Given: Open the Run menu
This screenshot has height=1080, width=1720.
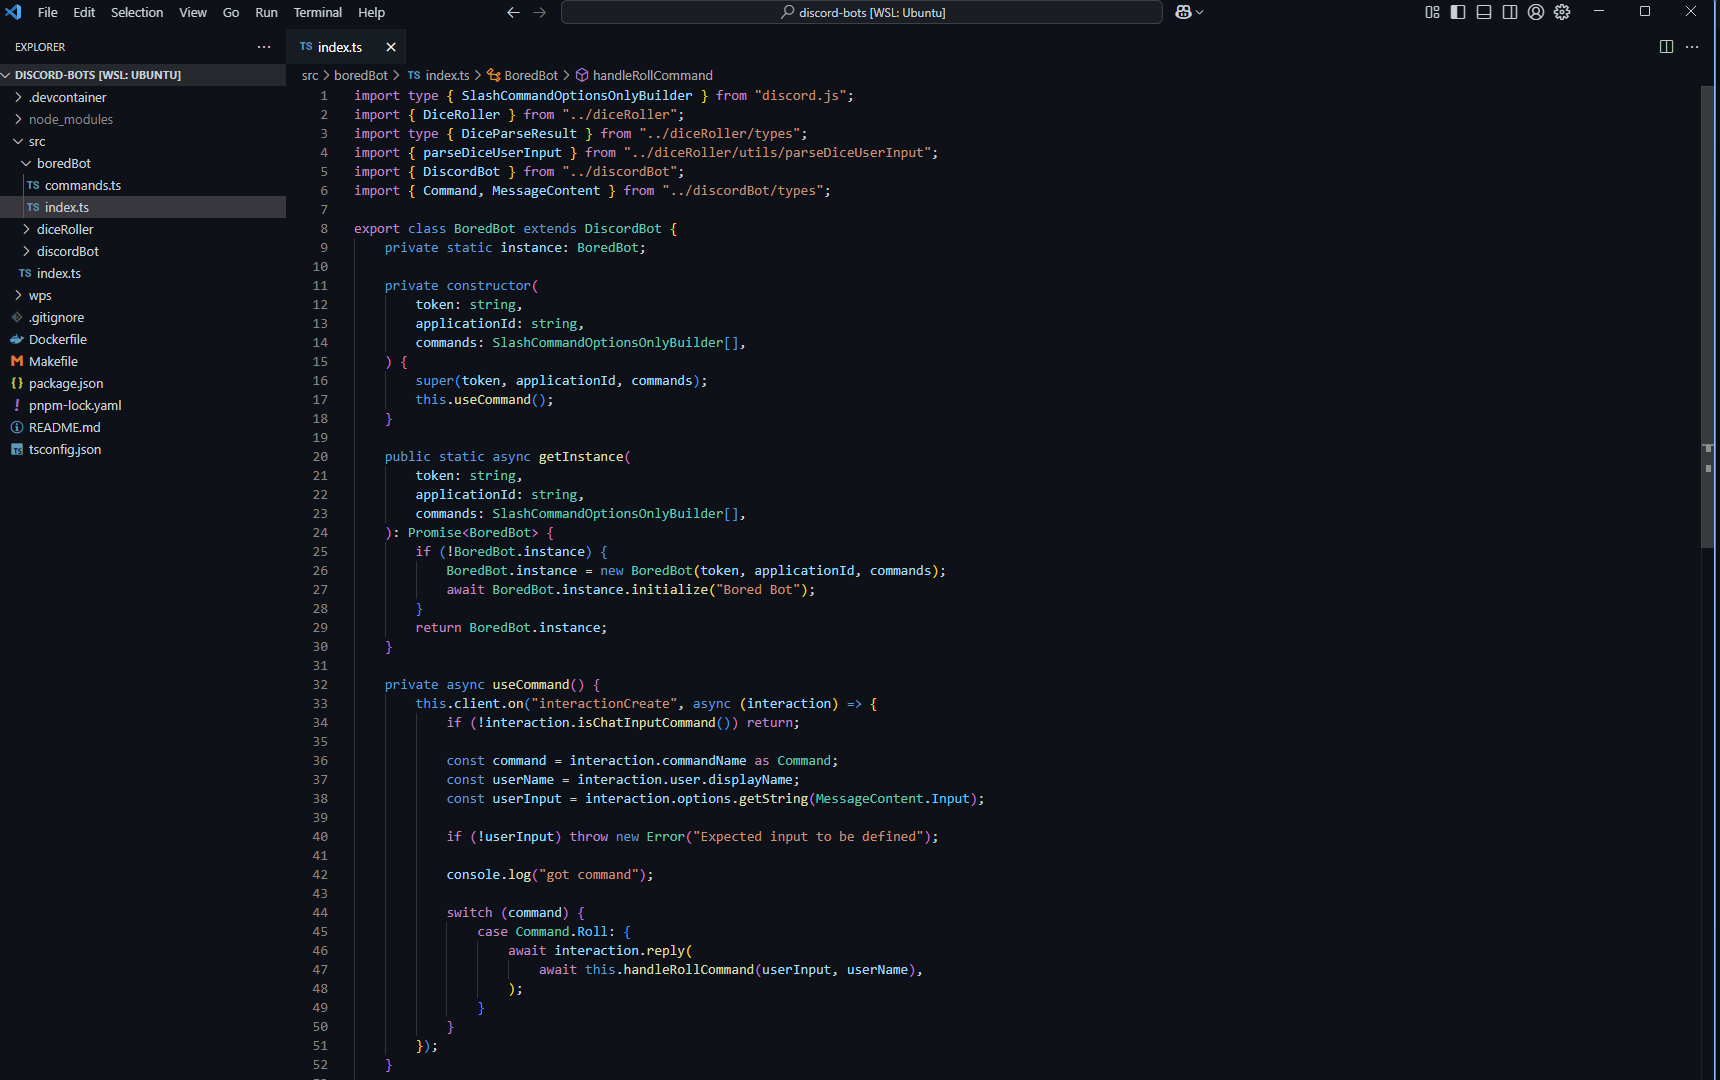Looking at the screenshot, I should 266,12.
